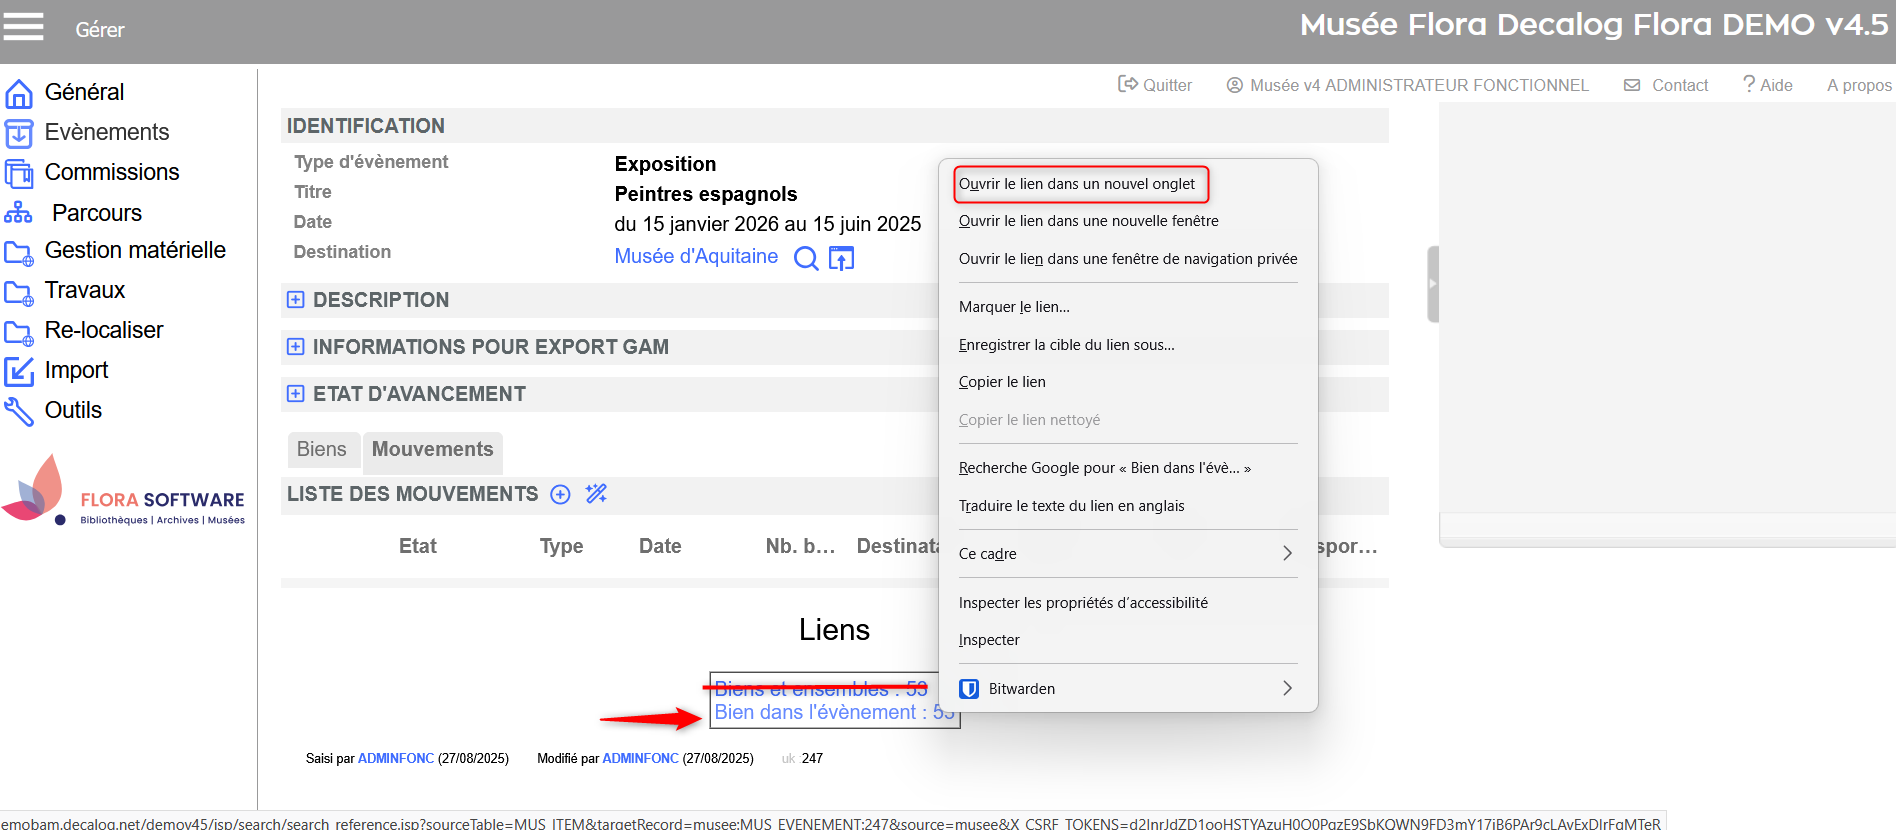Click the Import icon in sidebar
The height and width of the screenshot is (830, 1896).
coord(19,371)
